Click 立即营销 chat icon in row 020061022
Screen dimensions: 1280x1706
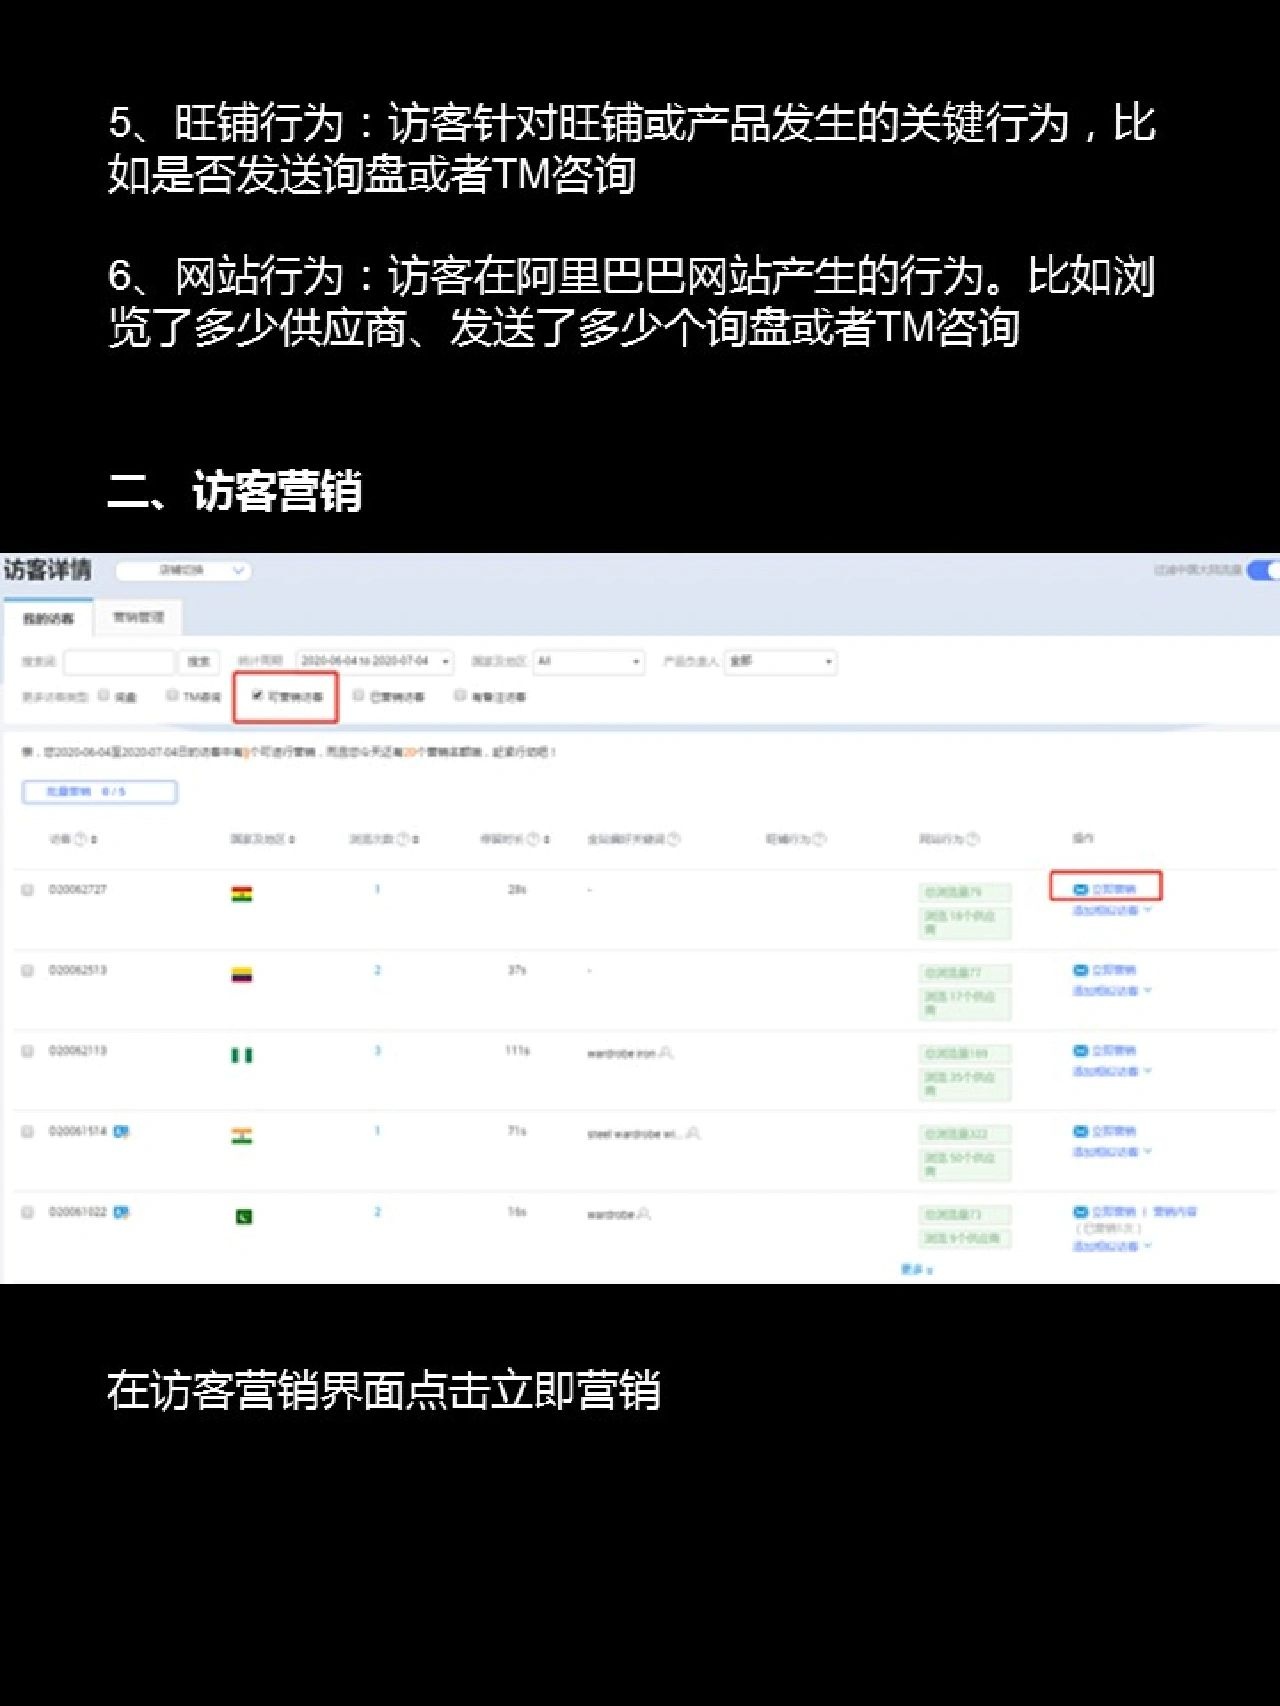(x=1080, y=1211)
